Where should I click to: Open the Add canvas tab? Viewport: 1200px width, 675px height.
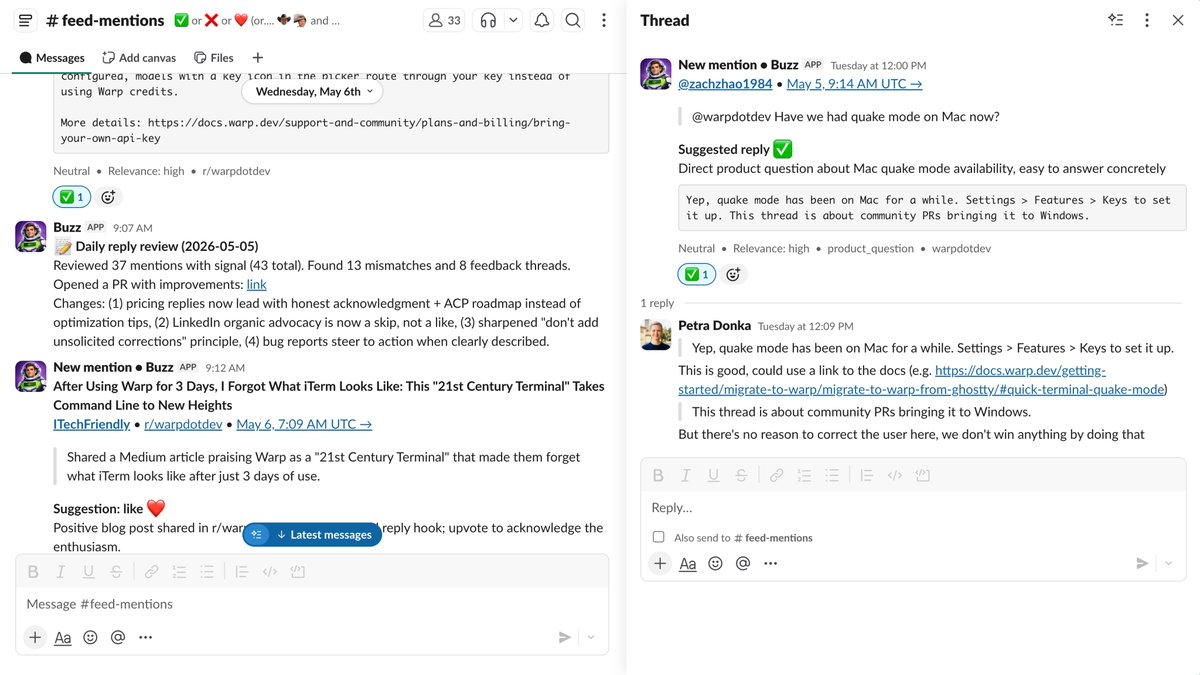pyautogui.click(x=138, y=58)
